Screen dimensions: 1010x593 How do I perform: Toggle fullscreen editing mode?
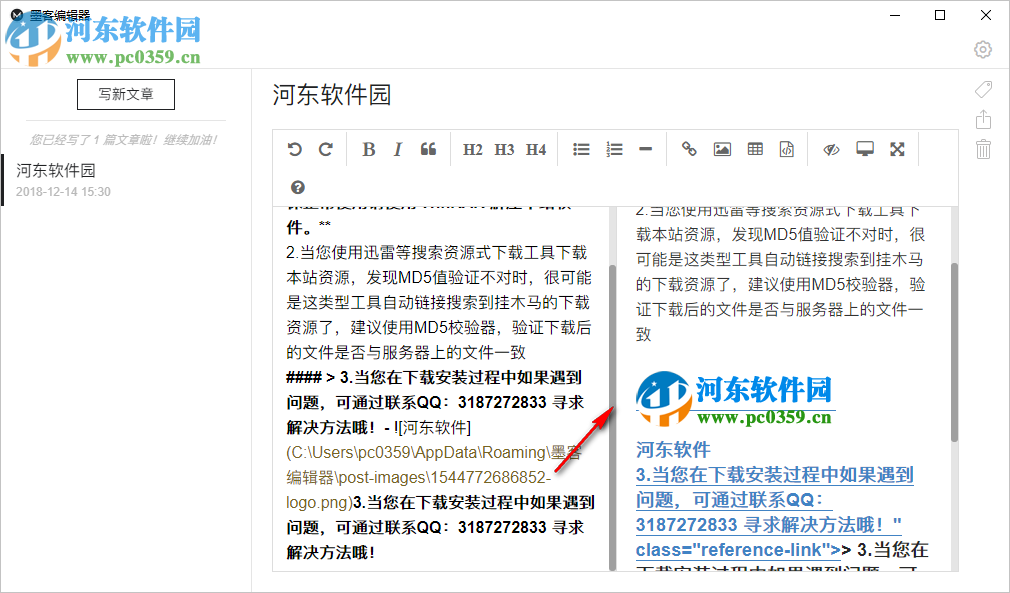(897, 149)
